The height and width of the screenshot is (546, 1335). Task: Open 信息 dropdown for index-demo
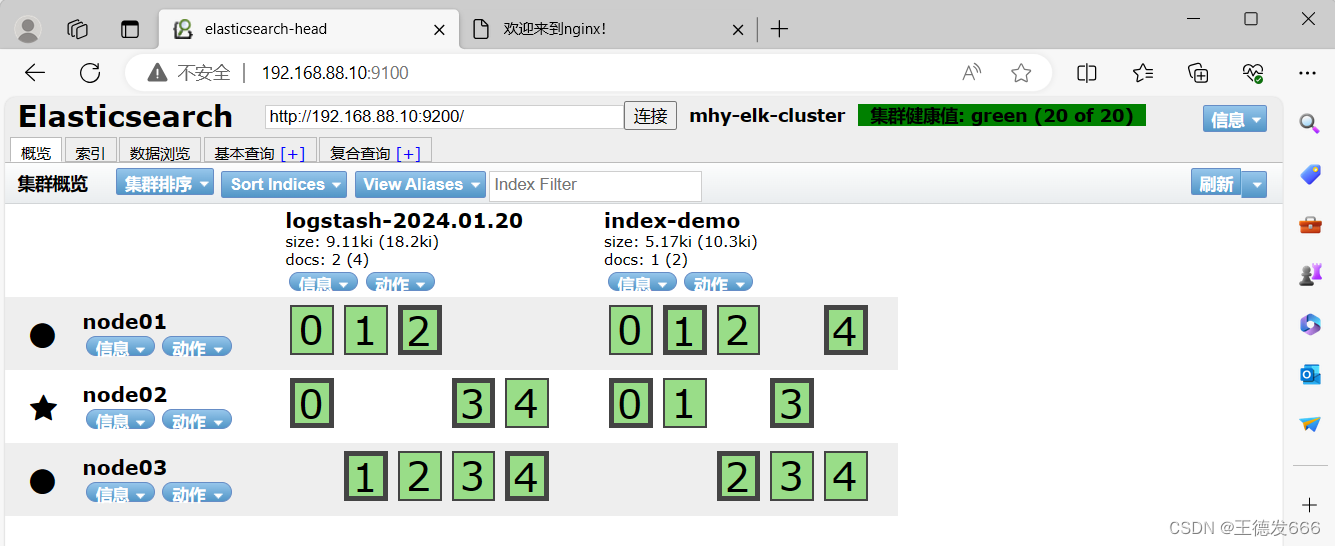click(642, 283)
